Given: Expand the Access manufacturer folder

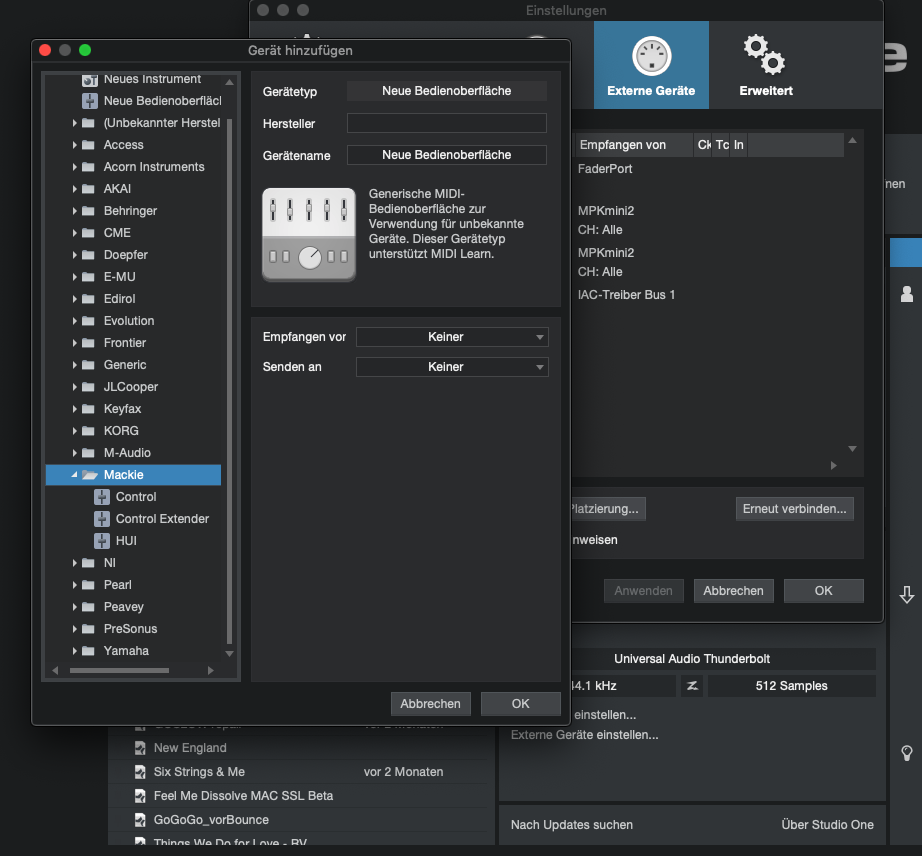Looking at the screenshot, I should pyautogui.click(x=74, y=145).
